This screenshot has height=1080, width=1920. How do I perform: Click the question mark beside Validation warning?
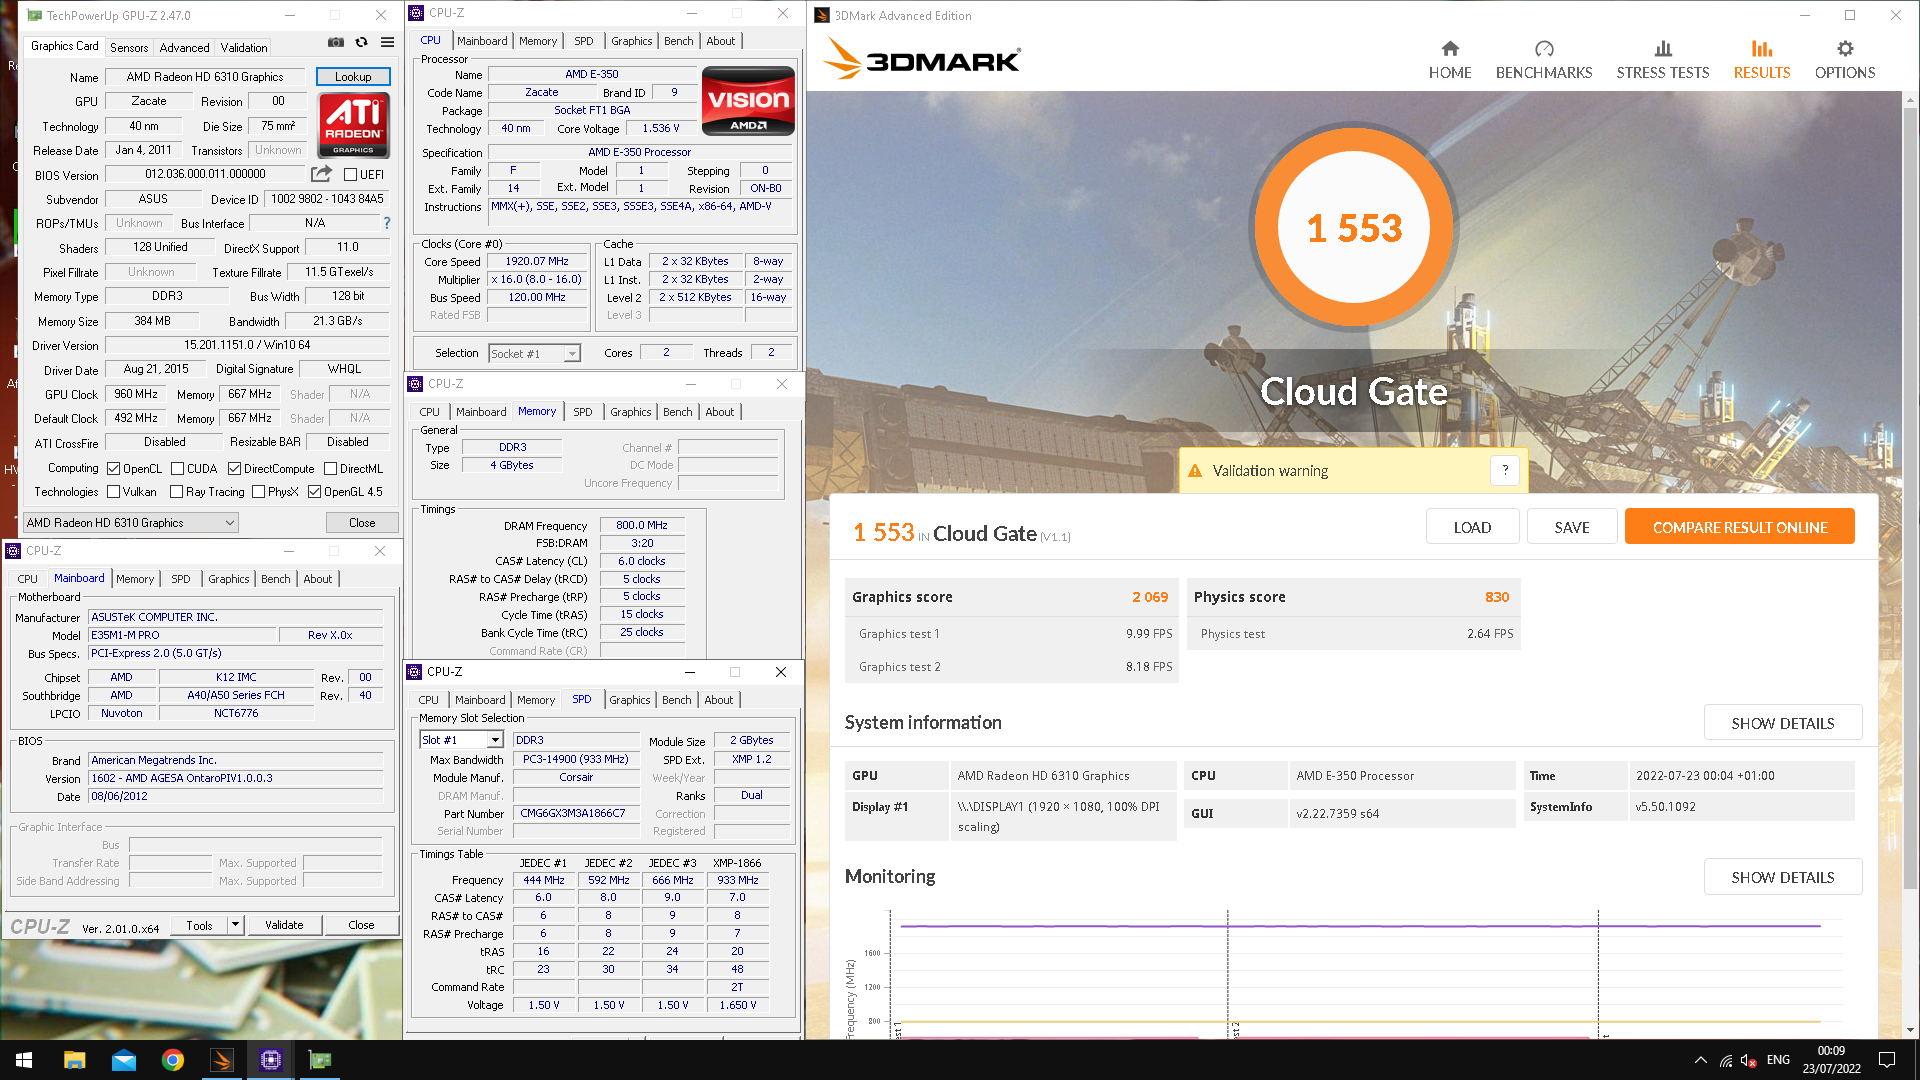click(1504, 471)
